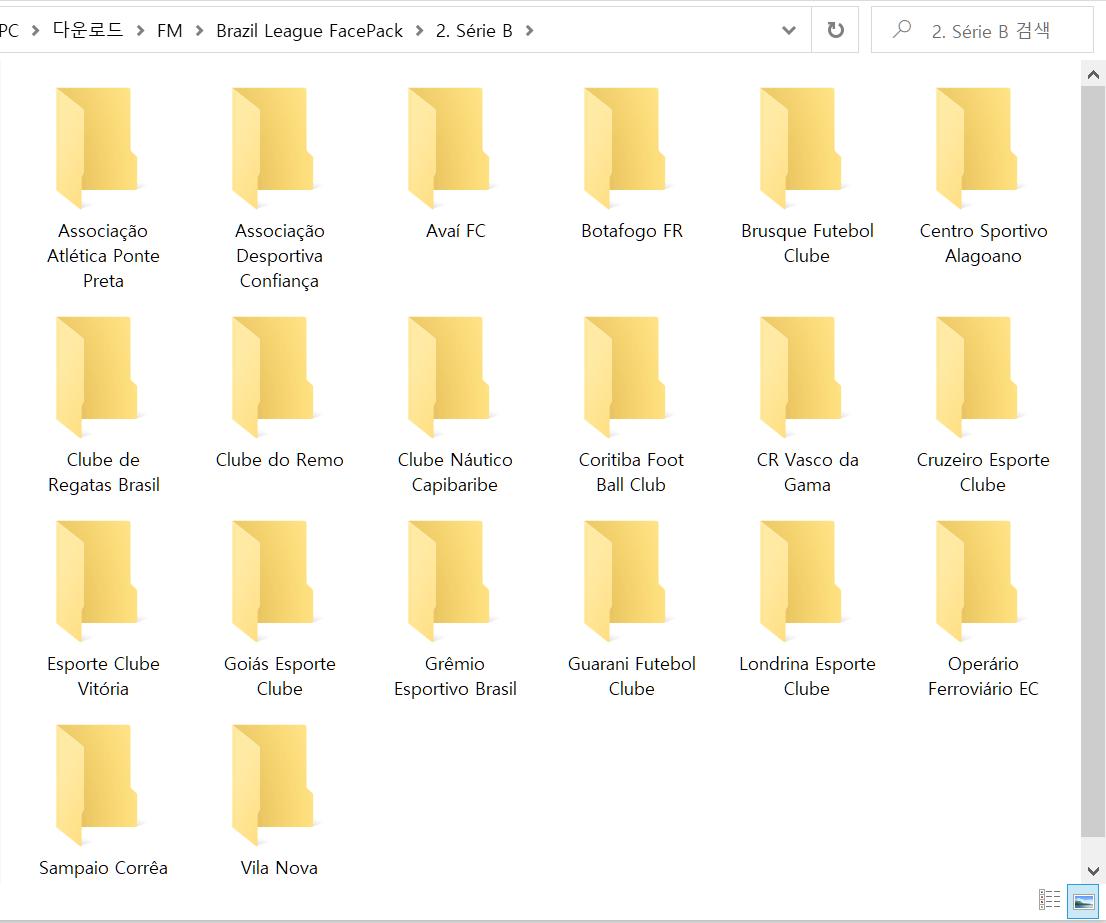Go to the FM breadcrumb folder
Image resolution: width=1106 pixels, height=923 pixels.
coord(169,31)
